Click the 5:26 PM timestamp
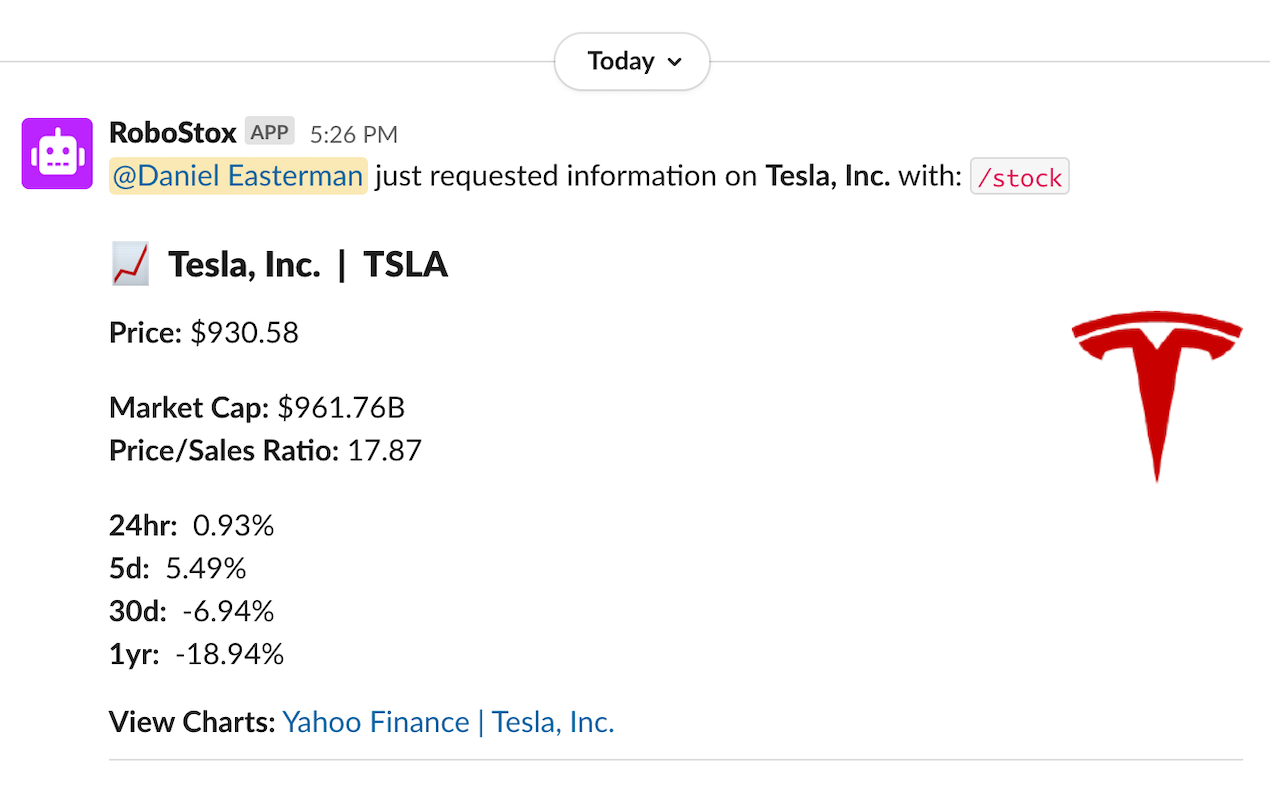Screen dimensions: 1270x791 click(356, 133)
